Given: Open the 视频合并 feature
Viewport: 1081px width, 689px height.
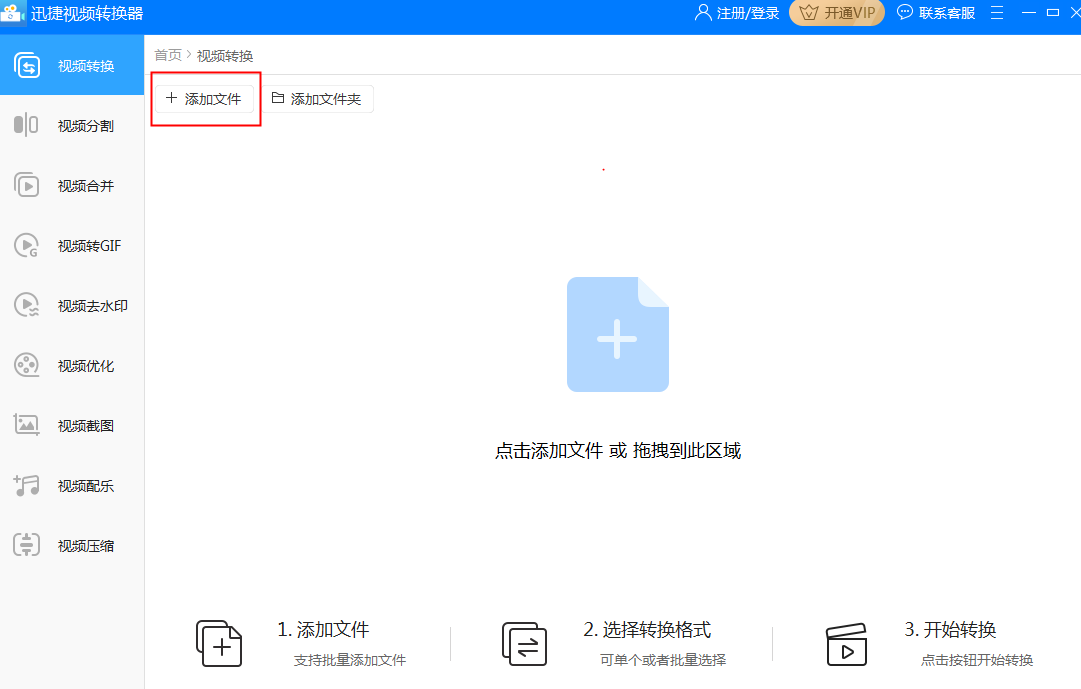Looking at the screenshot, I should point(72,184).
